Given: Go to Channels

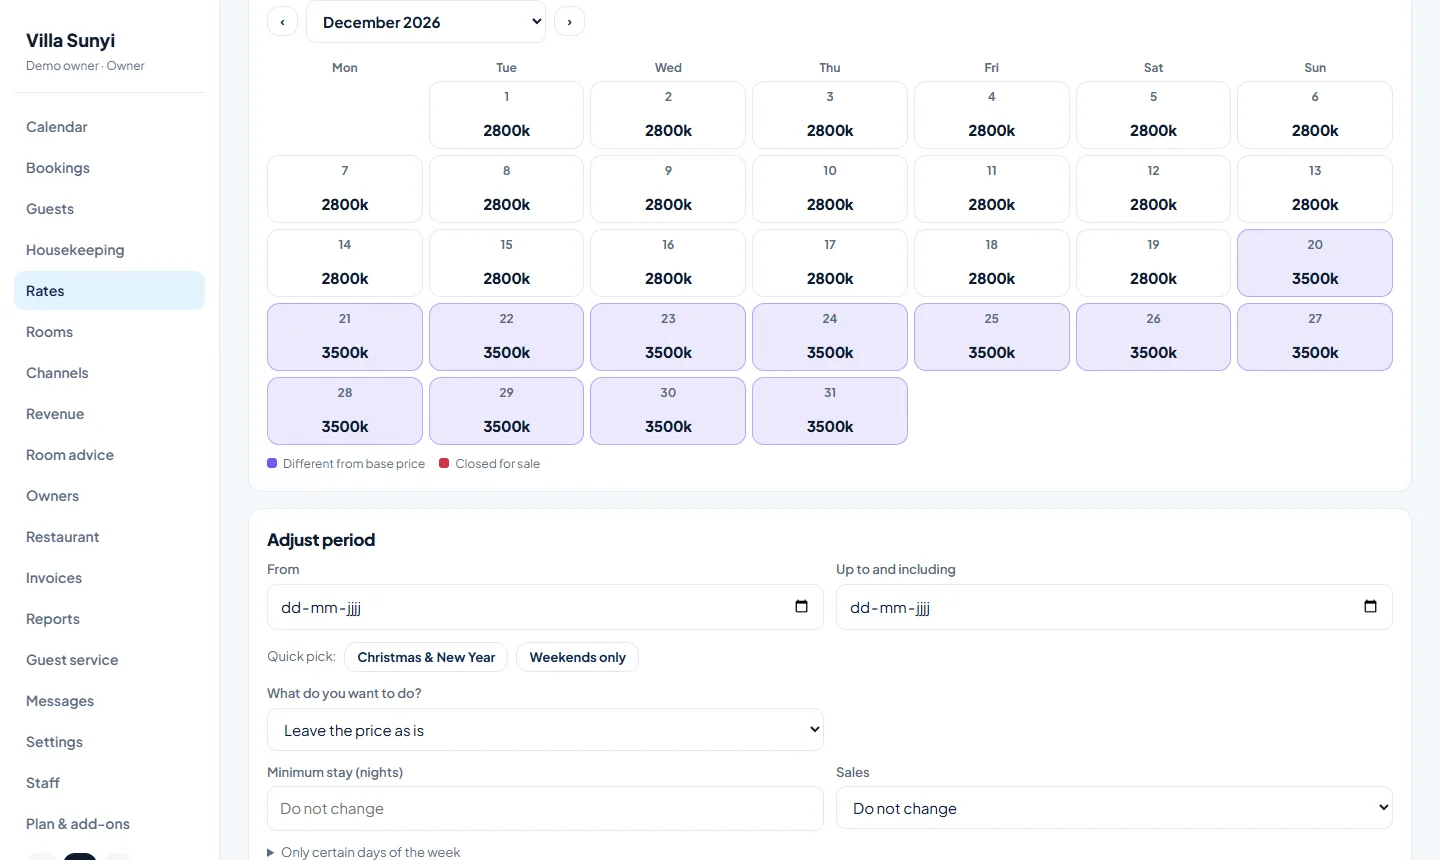Looking at the screenshot, I should (x=109, y=373).
